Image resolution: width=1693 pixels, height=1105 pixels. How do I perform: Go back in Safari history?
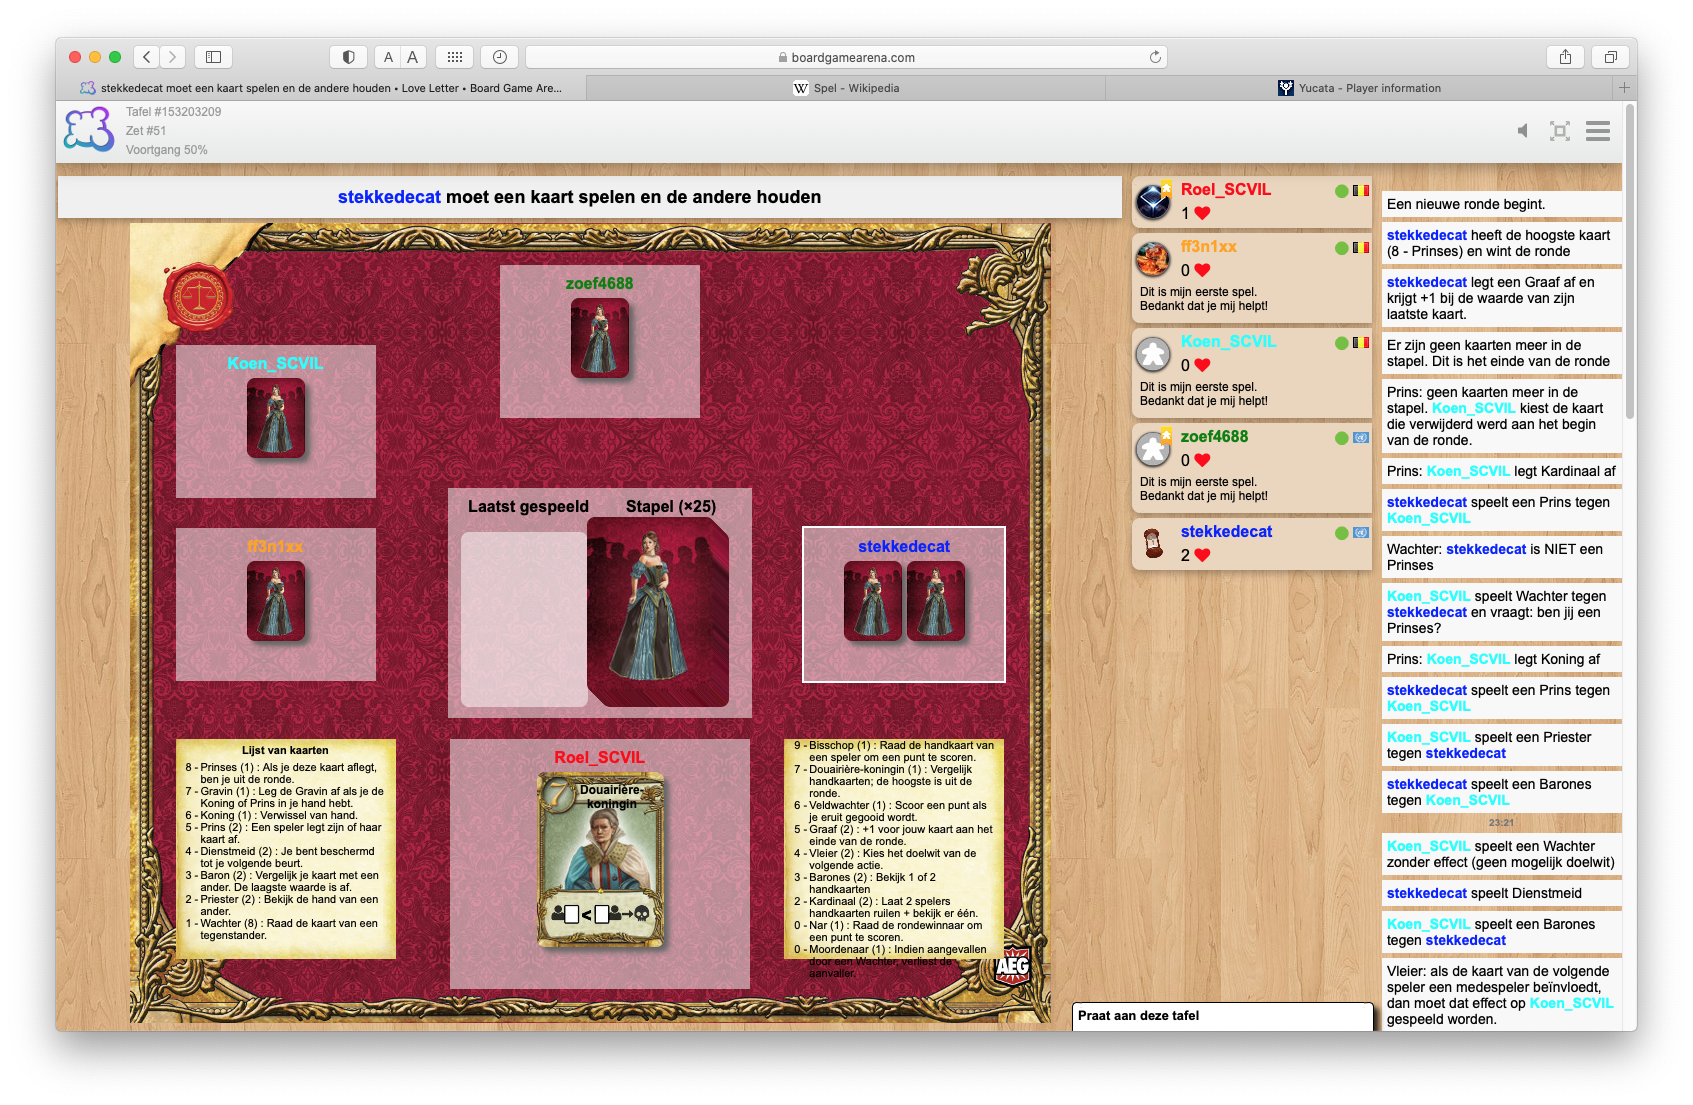pos(147,57)
